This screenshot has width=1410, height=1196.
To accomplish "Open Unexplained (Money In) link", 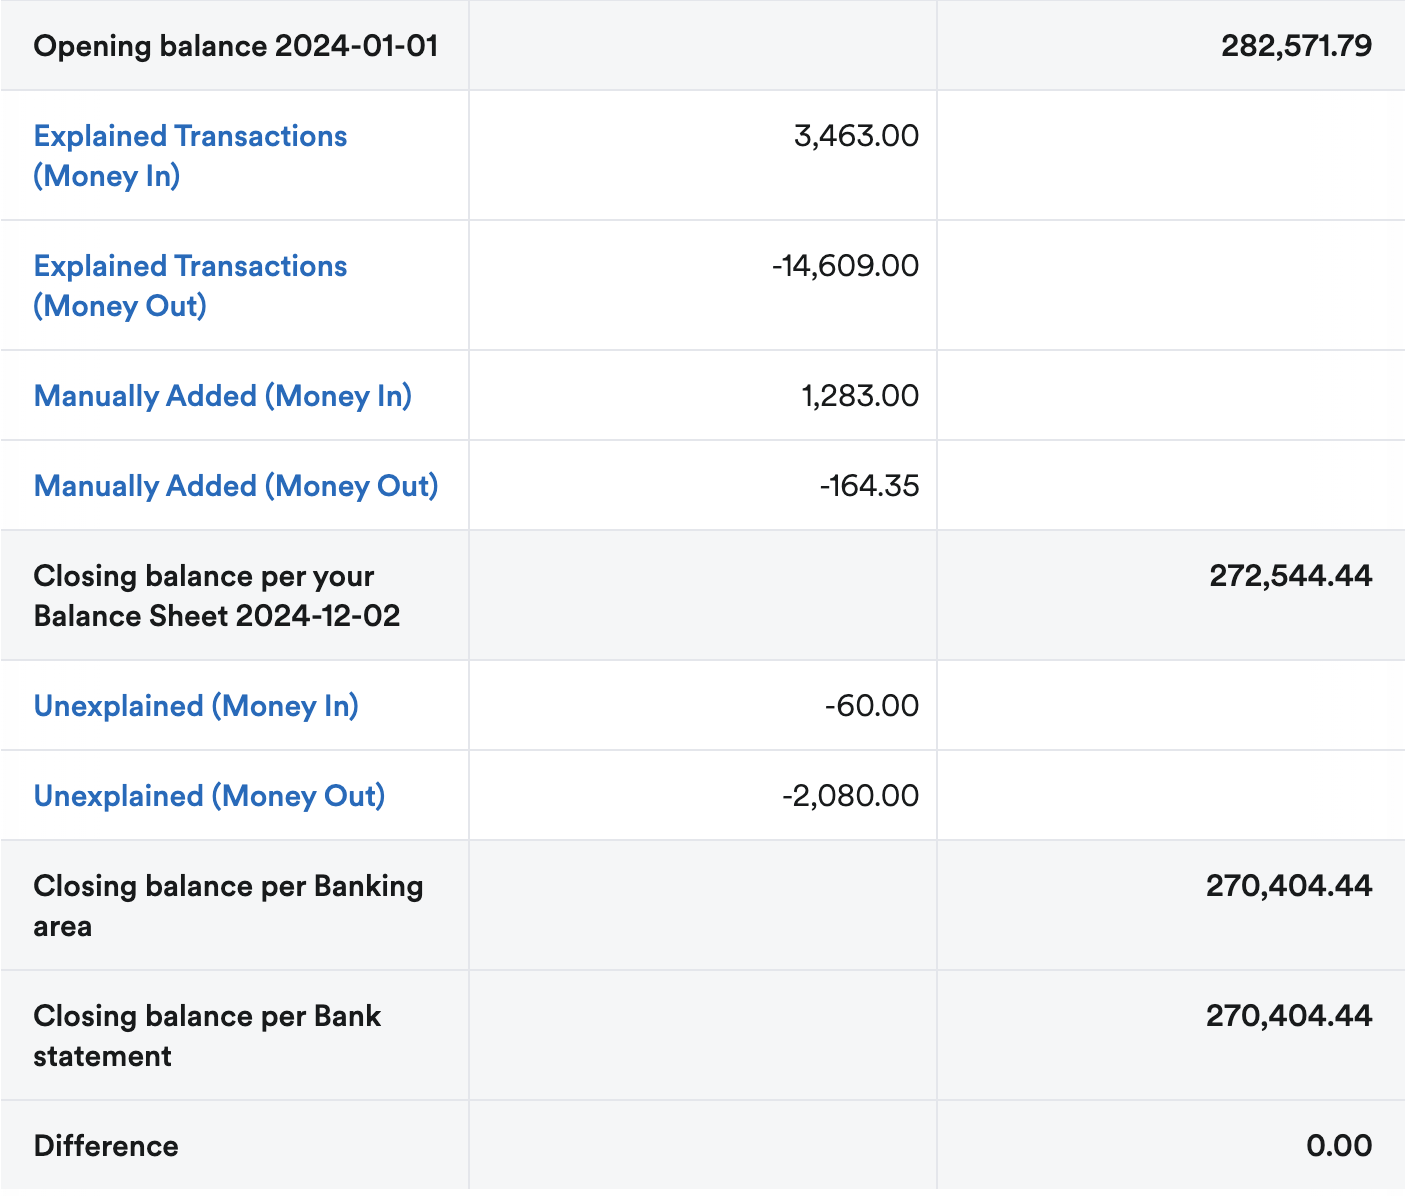I will pos(196,706).
